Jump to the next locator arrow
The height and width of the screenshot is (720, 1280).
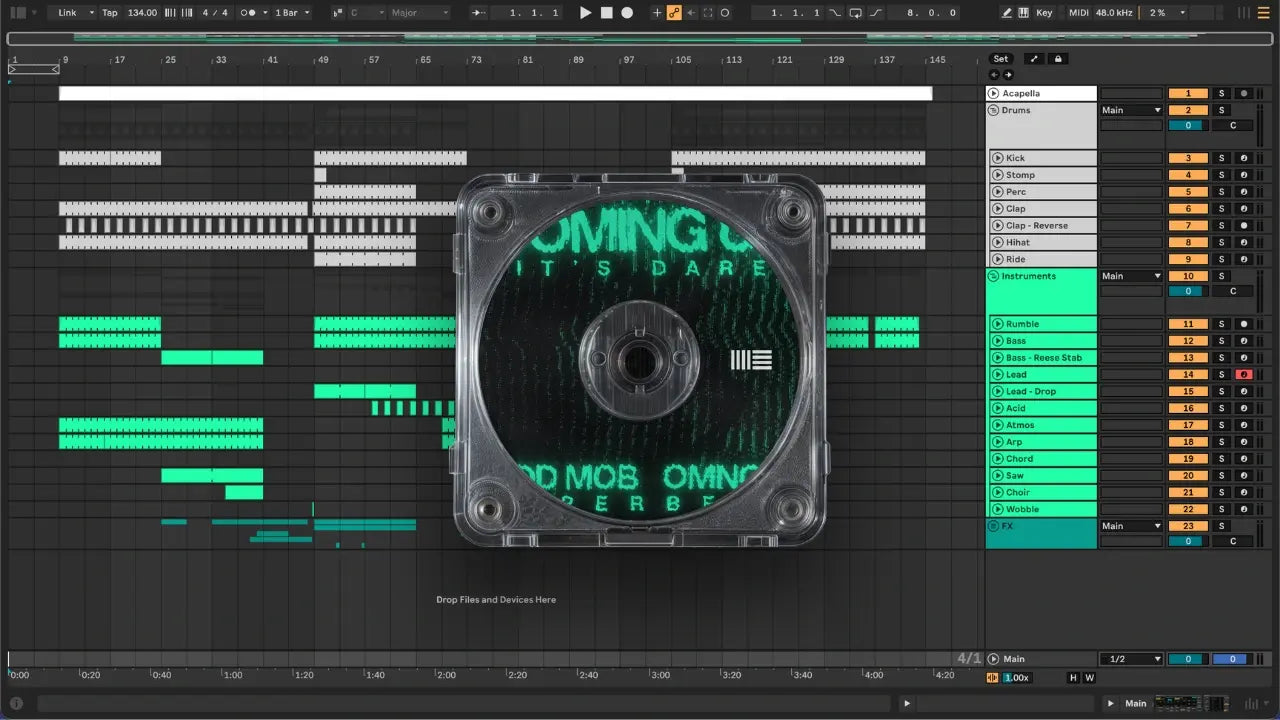pos(1008,75)
